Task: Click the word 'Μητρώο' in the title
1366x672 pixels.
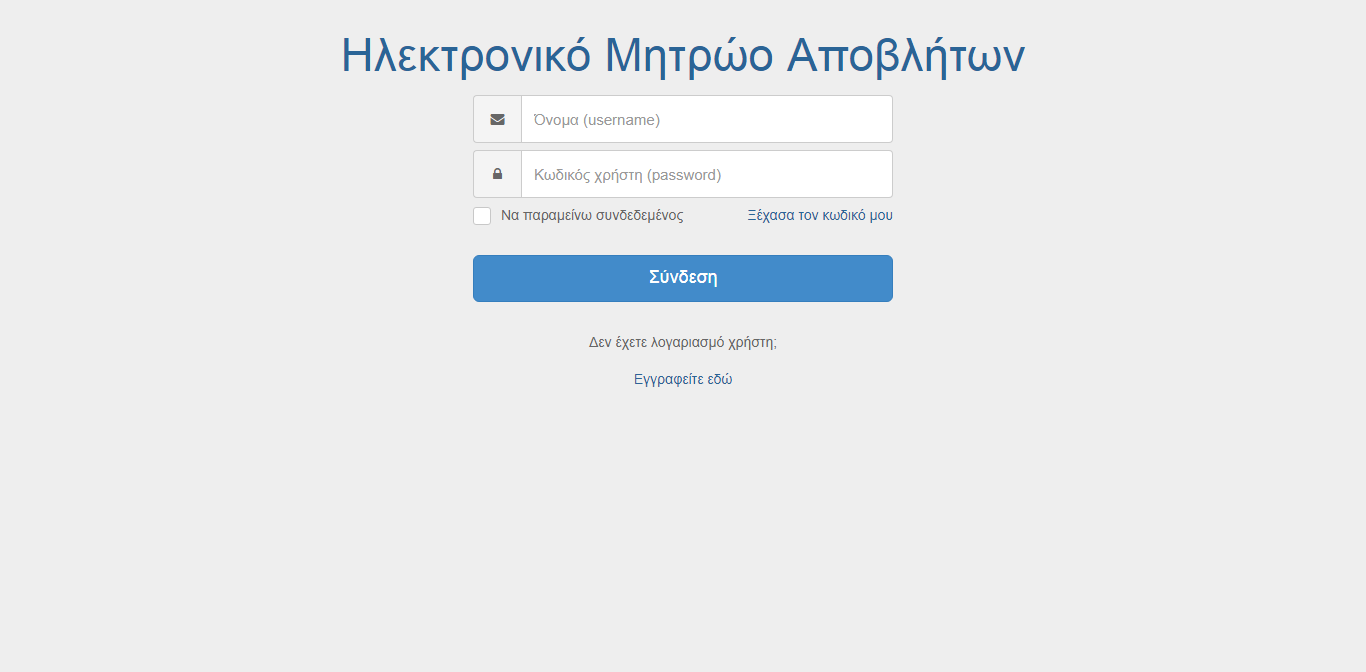Action: click(689, 57)
